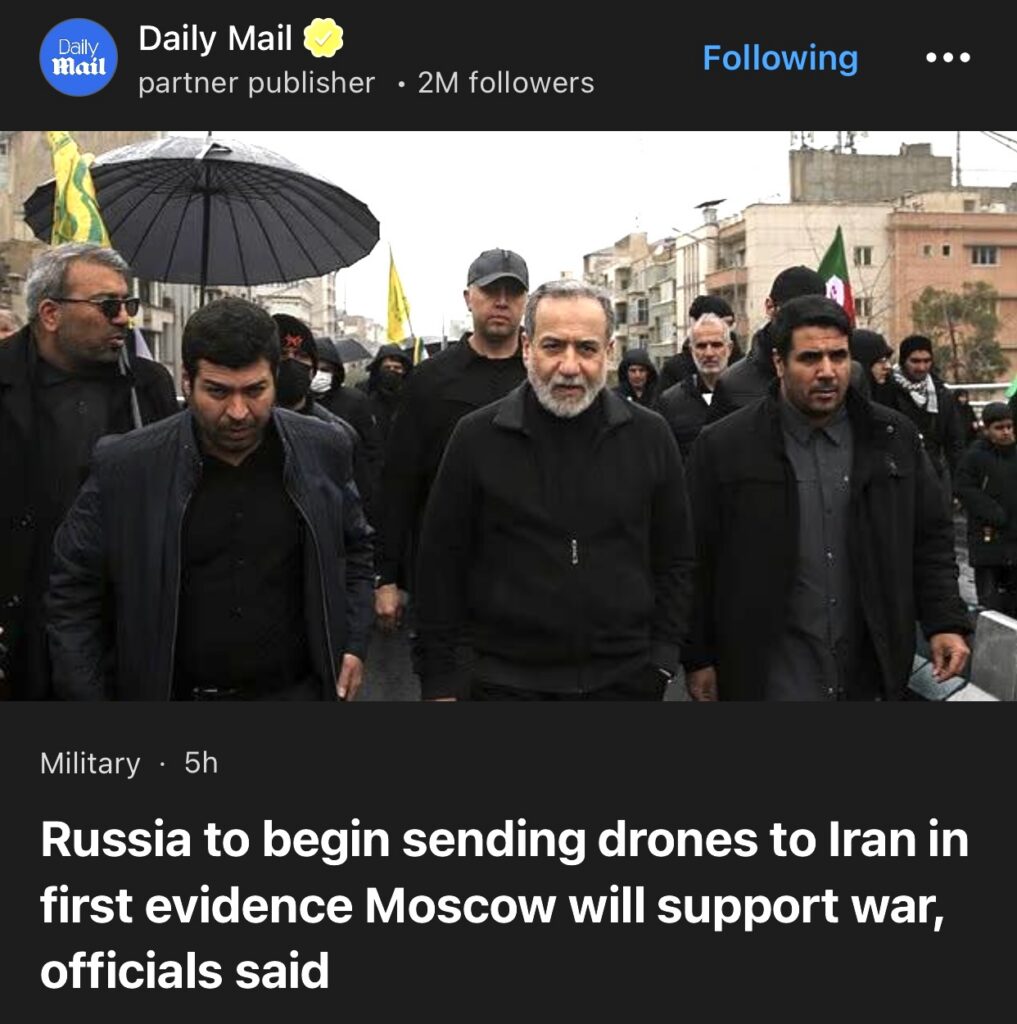The image size is (1017, 1024).
Task: Open the Daily Mail publisher name
Action: [215, 38]
